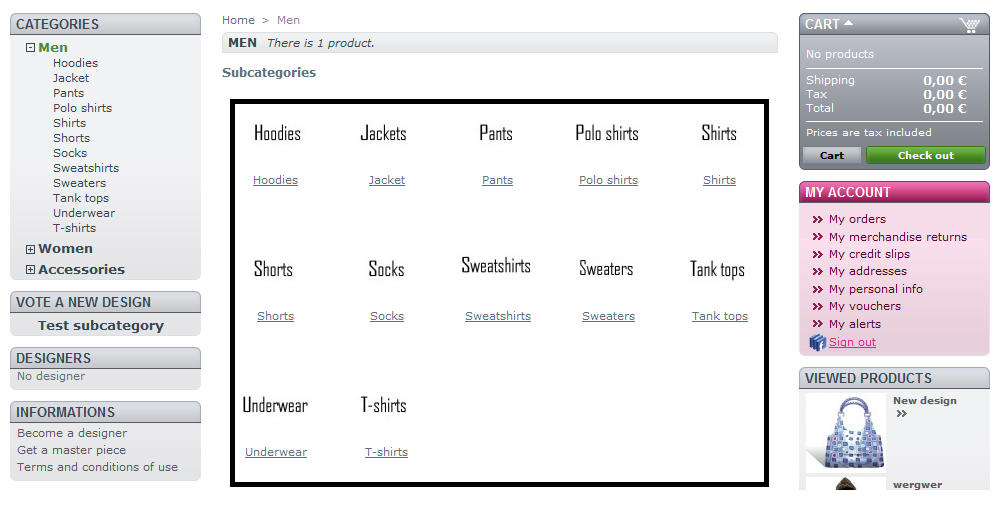Screen dimensions: 1007x517
Task: Click the Hoodies subcategory title image
Action: 277,134
